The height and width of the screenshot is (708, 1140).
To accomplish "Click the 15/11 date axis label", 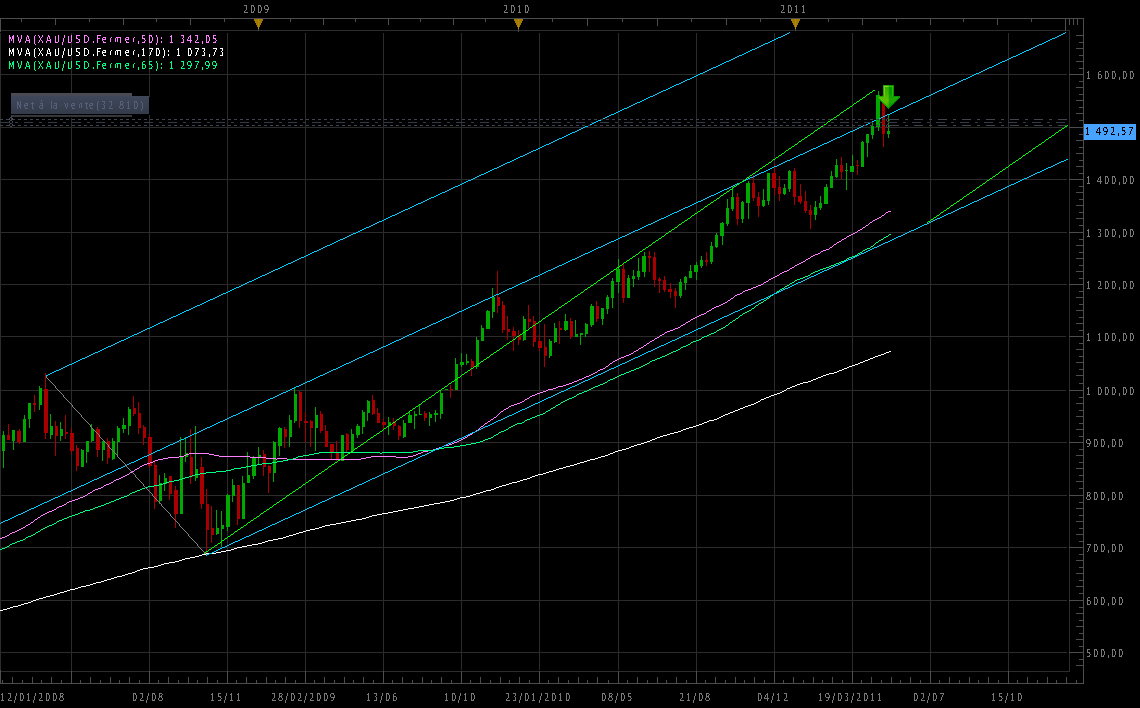I will point(226,697).
